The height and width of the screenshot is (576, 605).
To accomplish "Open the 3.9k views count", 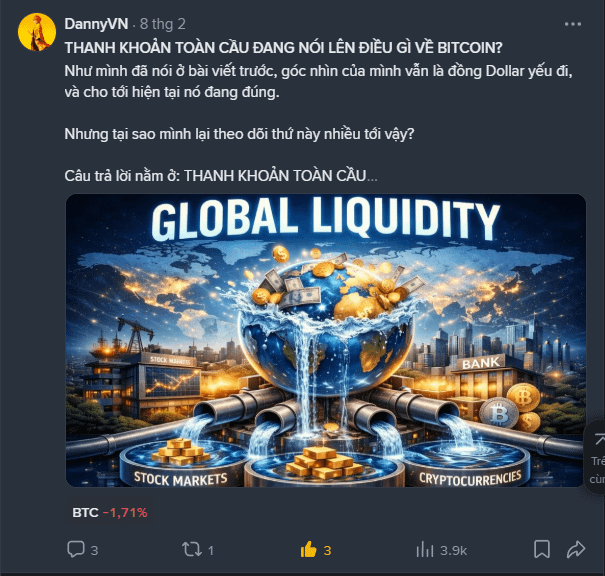I will point(453,551).
